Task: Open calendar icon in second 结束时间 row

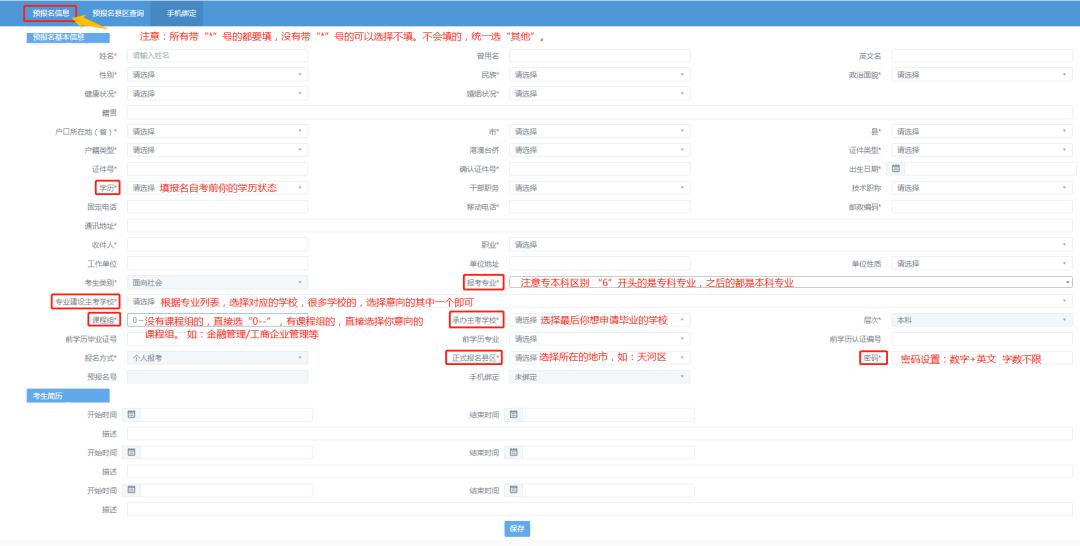Action: 514,452
